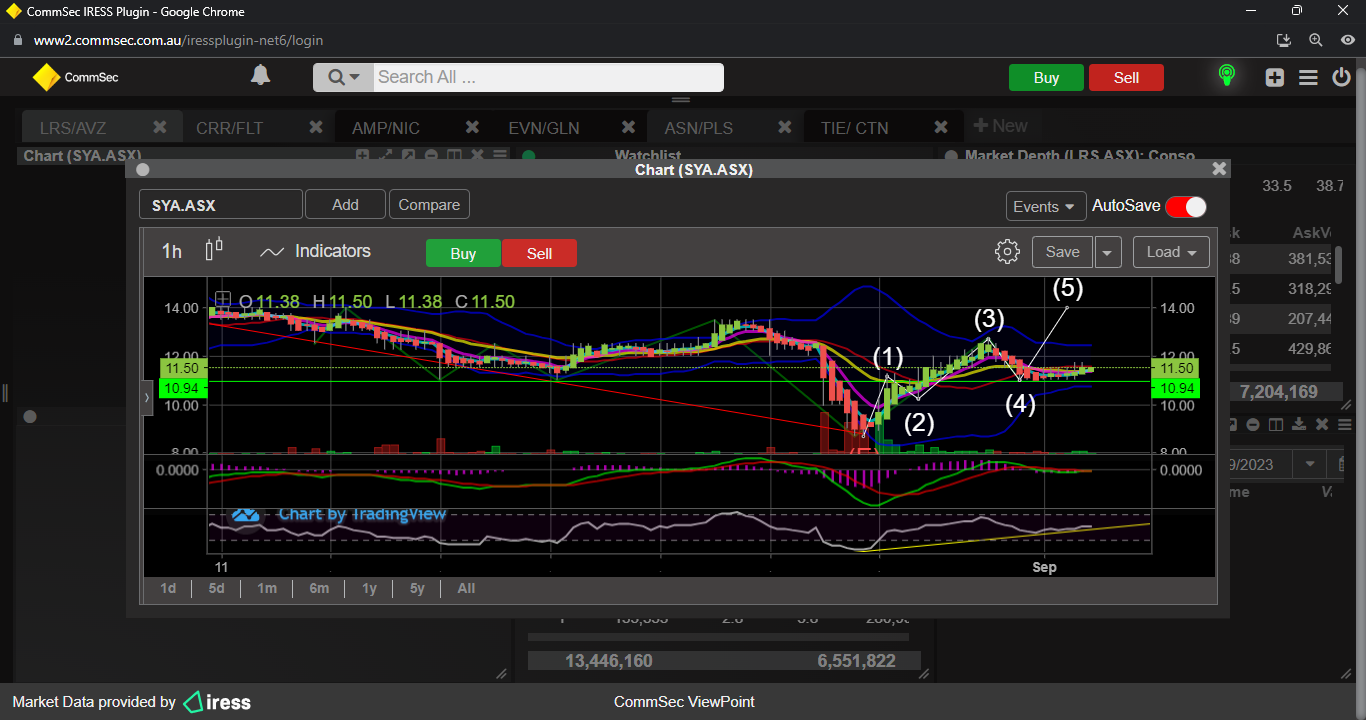Screen dimensions: 1366x720
Task: Select the 6m time range
Action: 319,588
